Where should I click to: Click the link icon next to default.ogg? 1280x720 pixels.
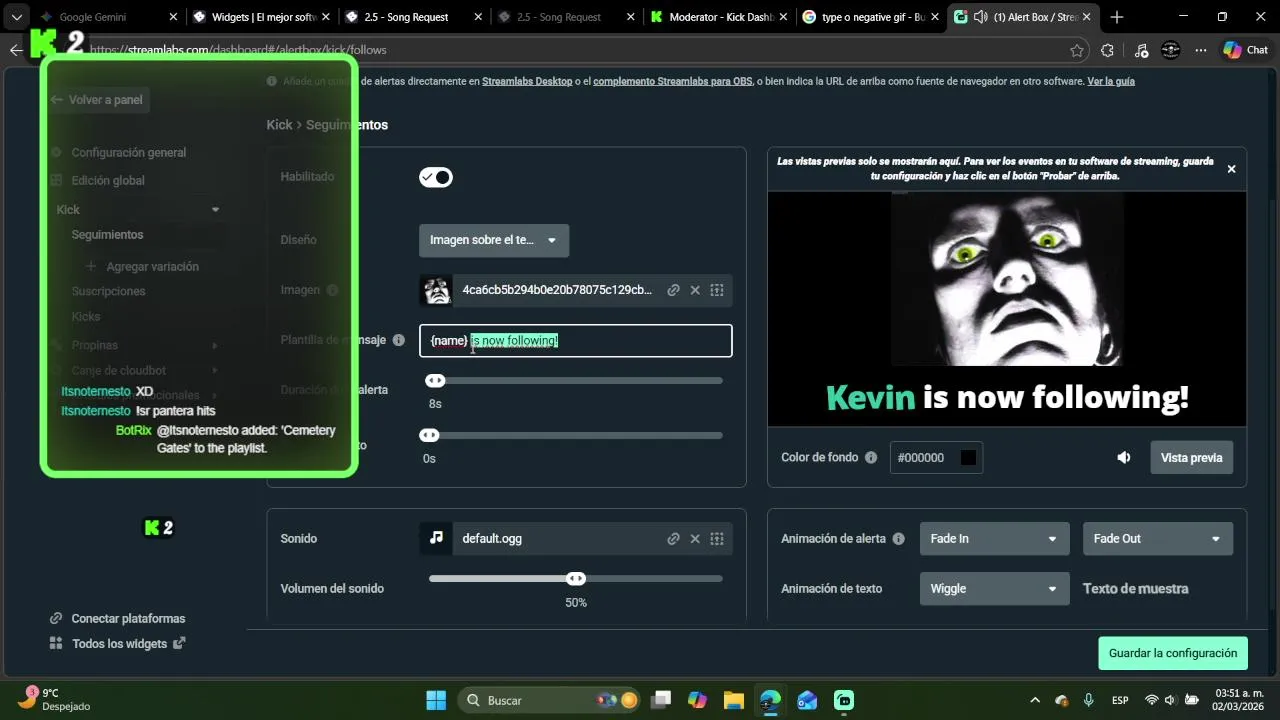673,538
